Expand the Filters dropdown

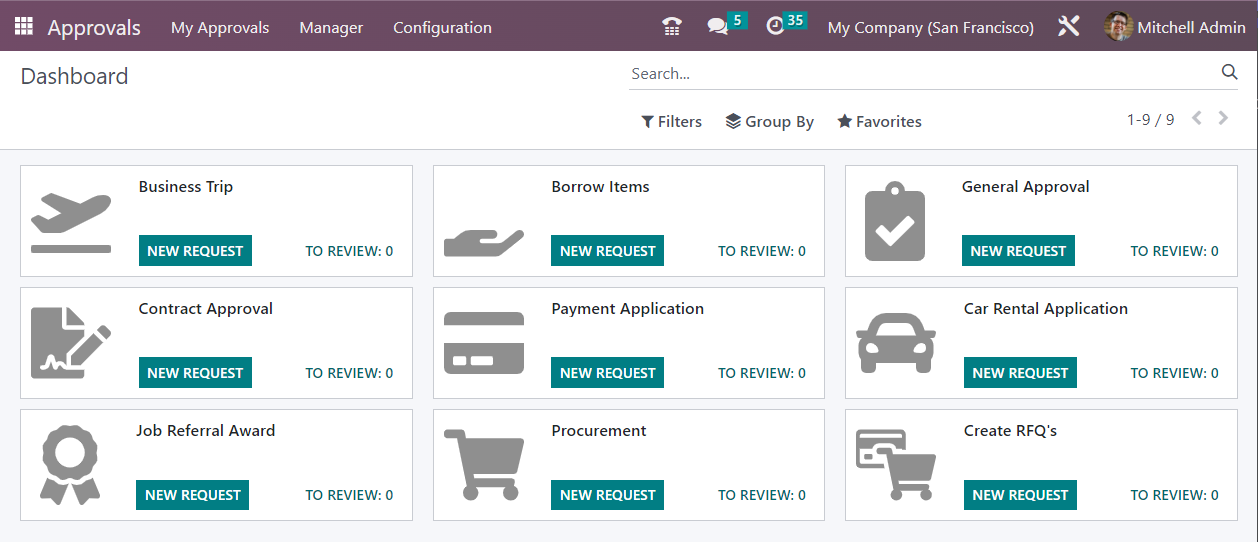click(672, 122)
